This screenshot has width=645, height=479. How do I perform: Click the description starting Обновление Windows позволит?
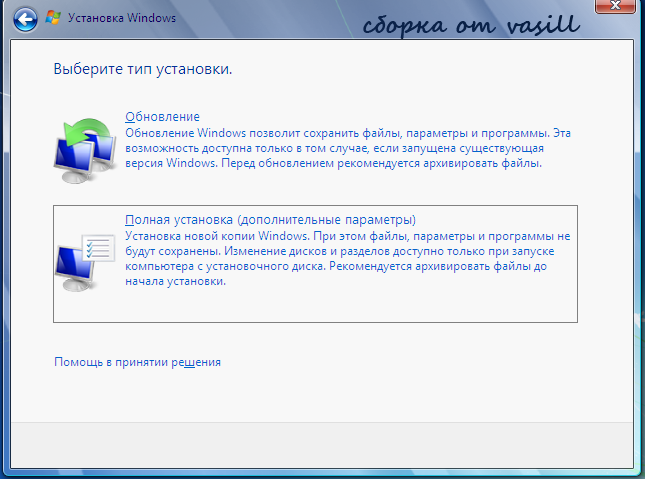[348, 148]
